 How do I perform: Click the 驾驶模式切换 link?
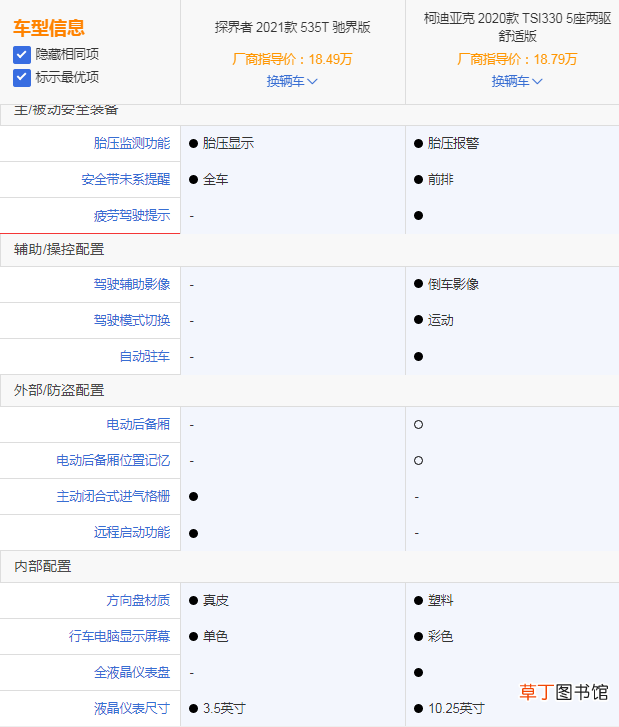click(132, 320)
